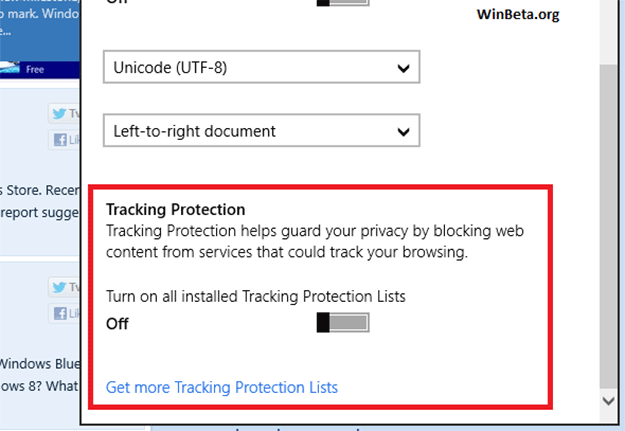Click the chevron on the Unicode (UTF-8) box
Viewport: 625px width, 431px height.
[x=403, y=69]
